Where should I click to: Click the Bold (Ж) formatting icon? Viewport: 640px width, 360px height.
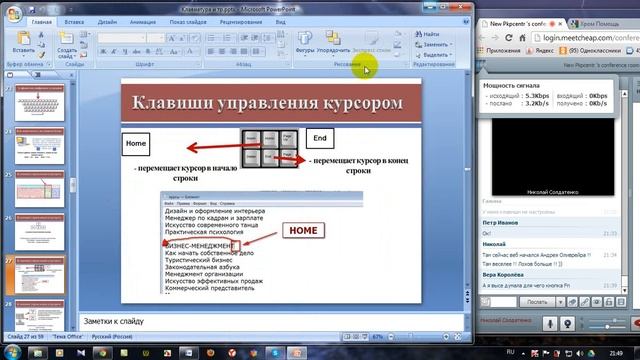click(104, 52)
